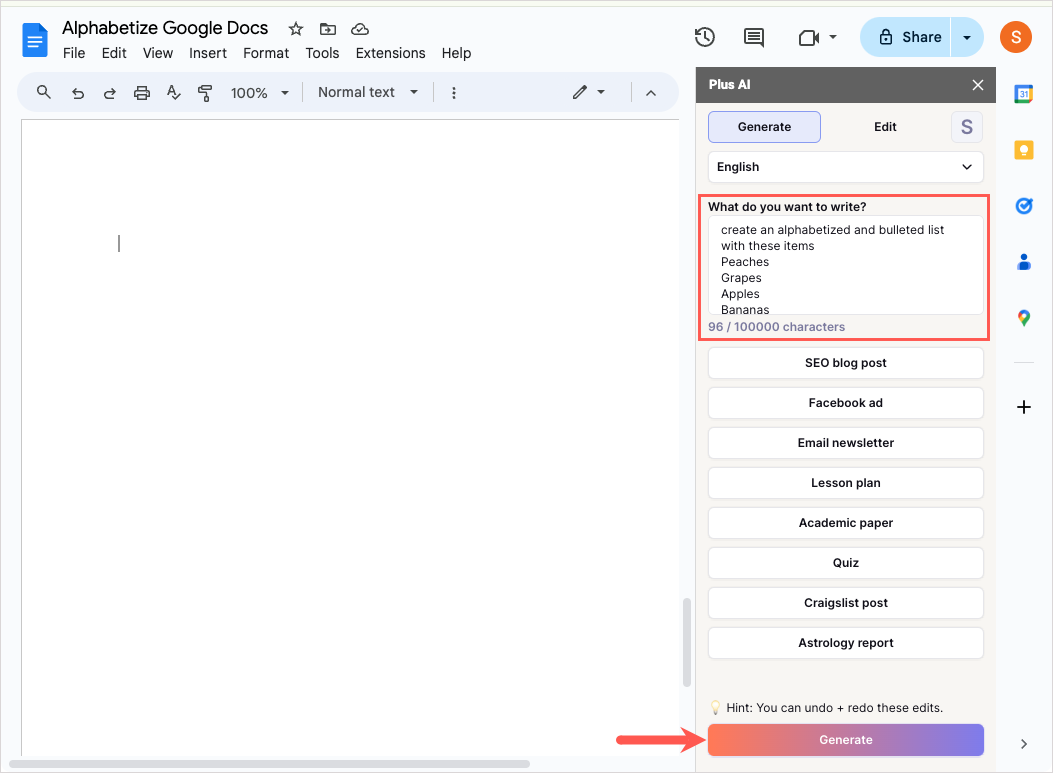Click the horizontal scrollbar at bottom
The width and height of the screenshot is (1053, 773).
point(269,764)
